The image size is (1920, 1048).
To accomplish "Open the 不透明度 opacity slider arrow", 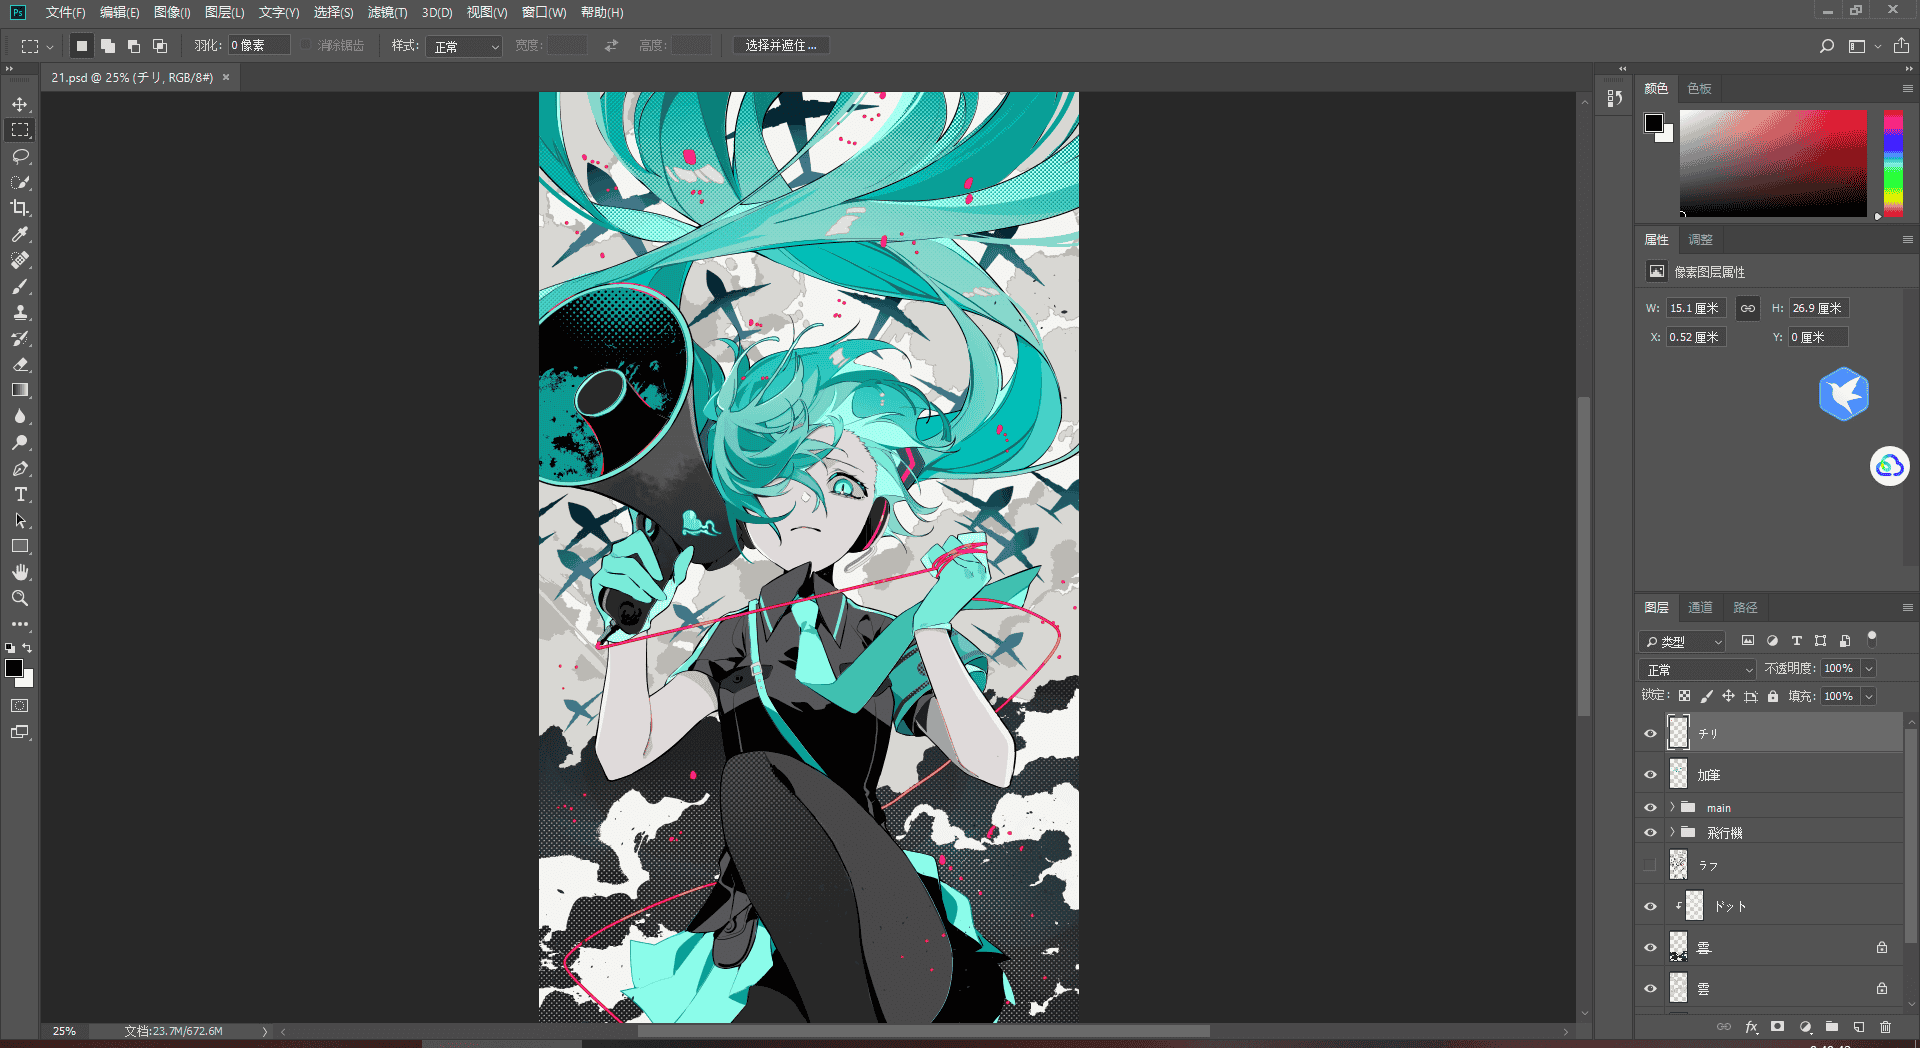I will point(1868,668).
